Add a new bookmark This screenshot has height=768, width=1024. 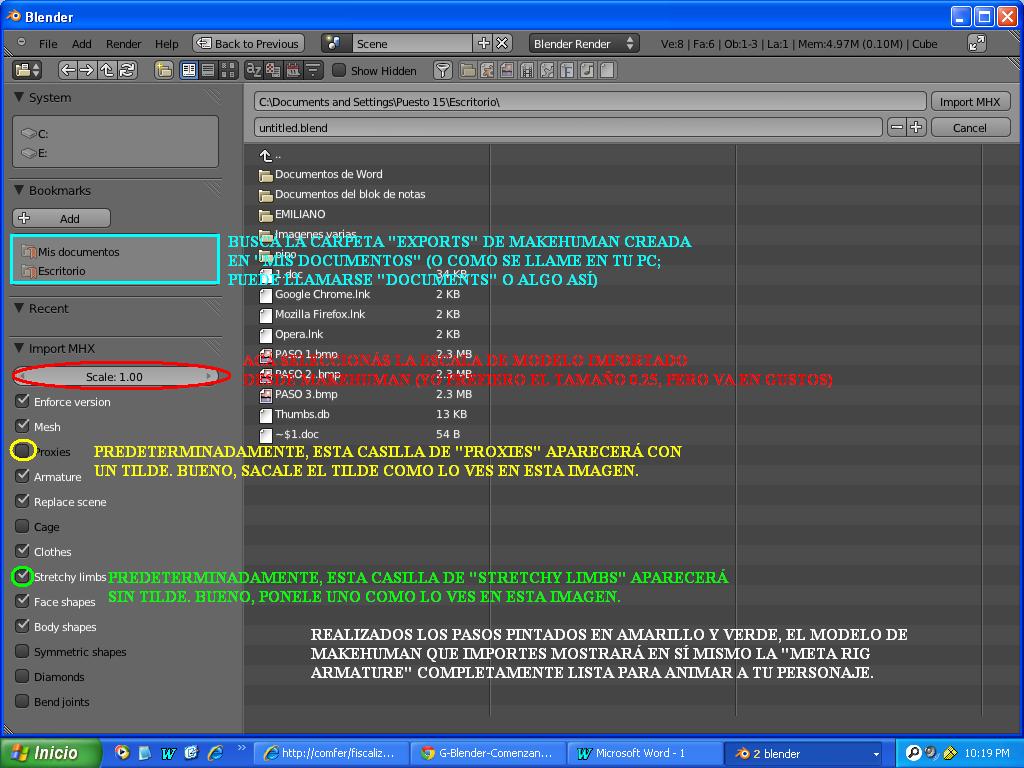coord(61,218)
